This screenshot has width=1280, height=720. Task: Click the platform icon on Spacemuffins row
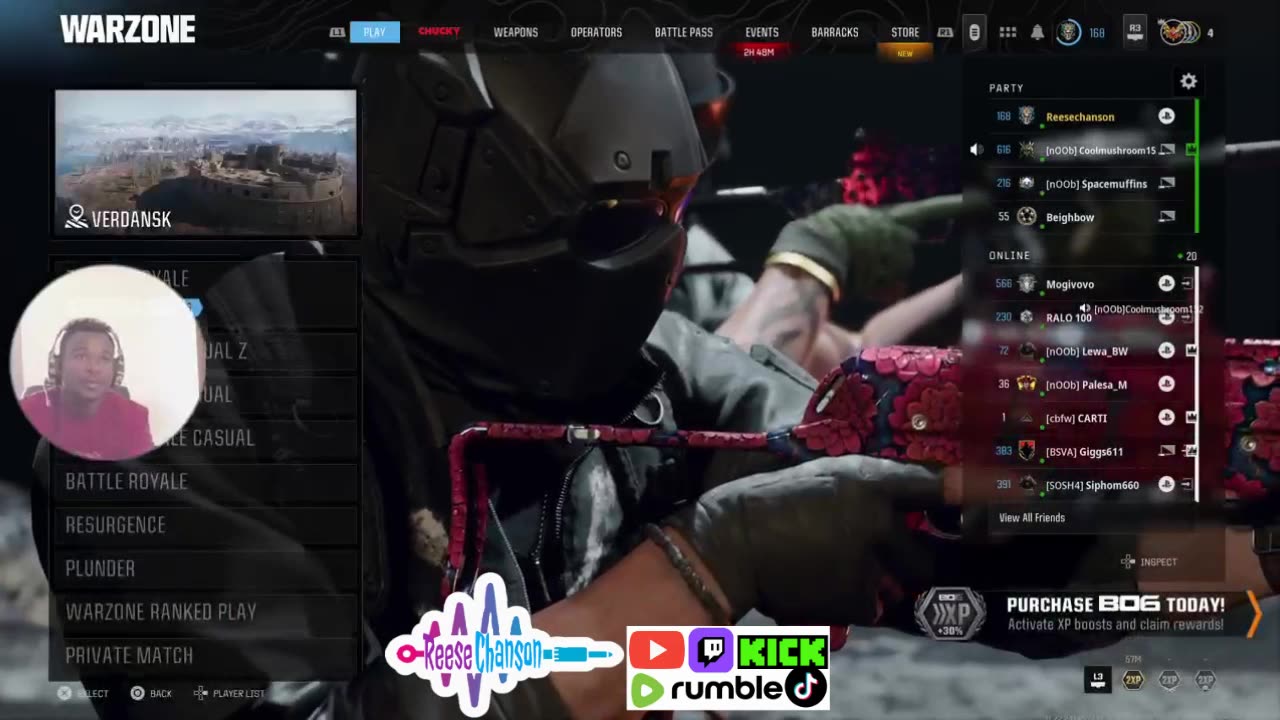coord(1166,184)
